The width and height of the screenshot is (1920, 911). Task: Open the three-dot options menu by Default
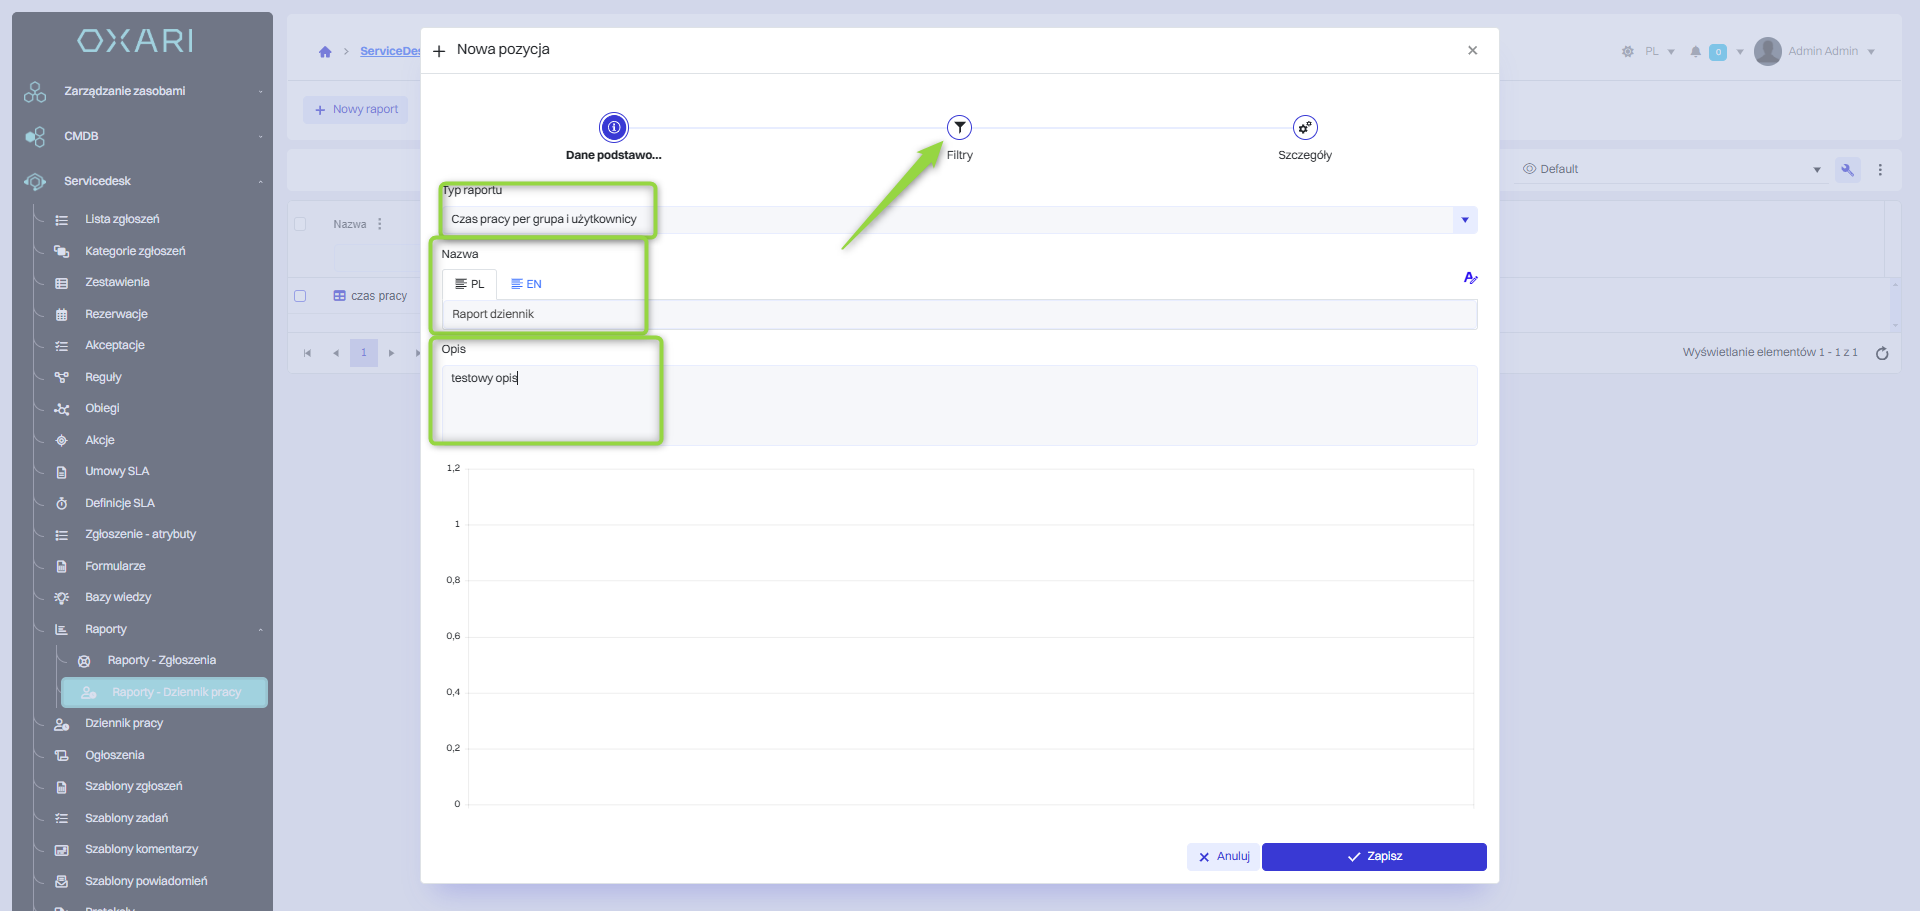point(1880,170)
